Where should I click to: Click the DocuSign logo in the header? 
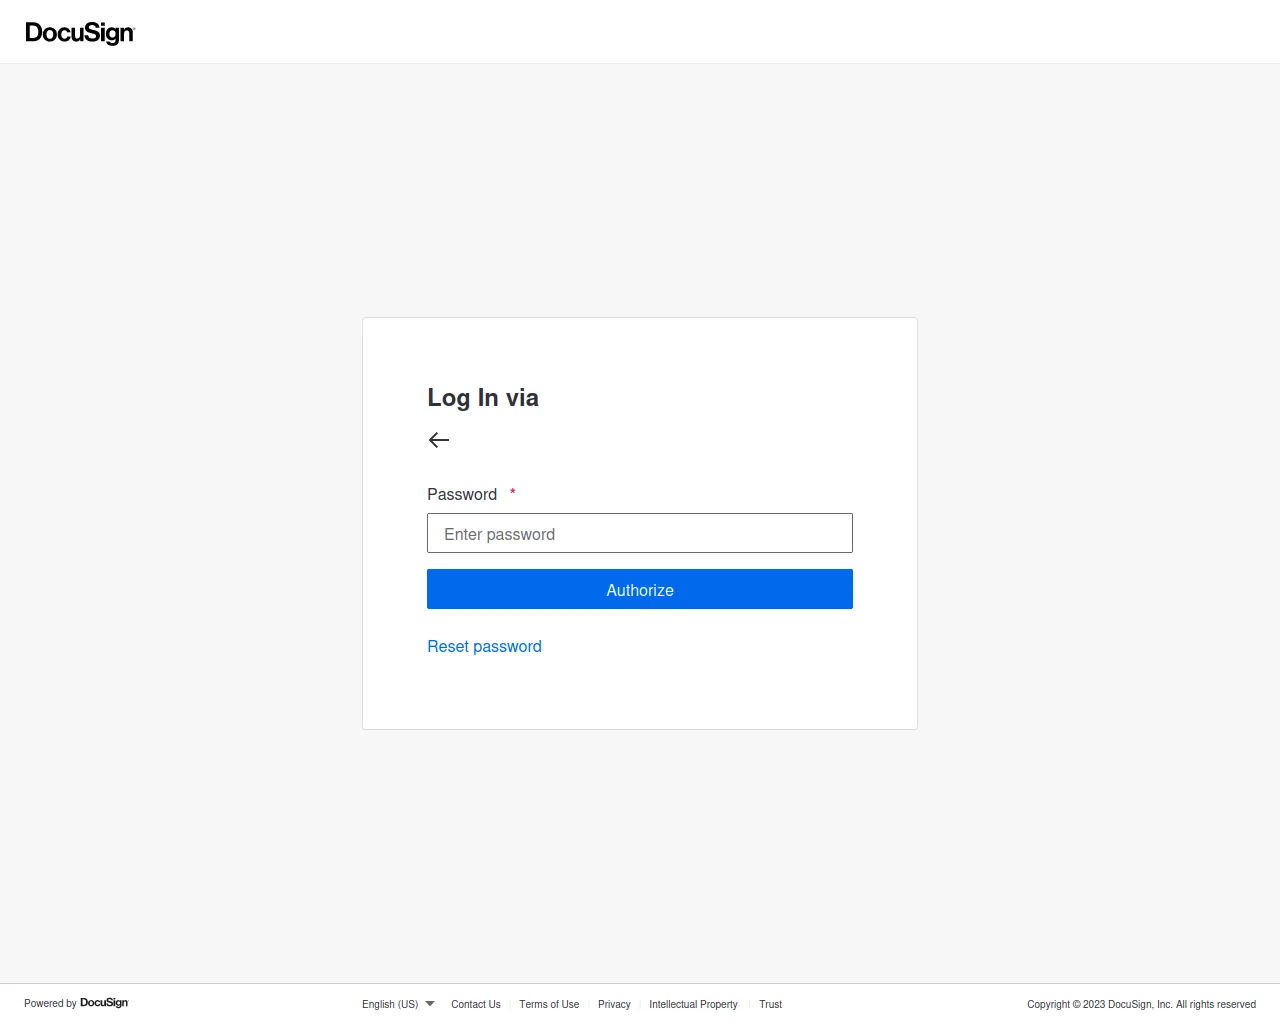[79, 33]
